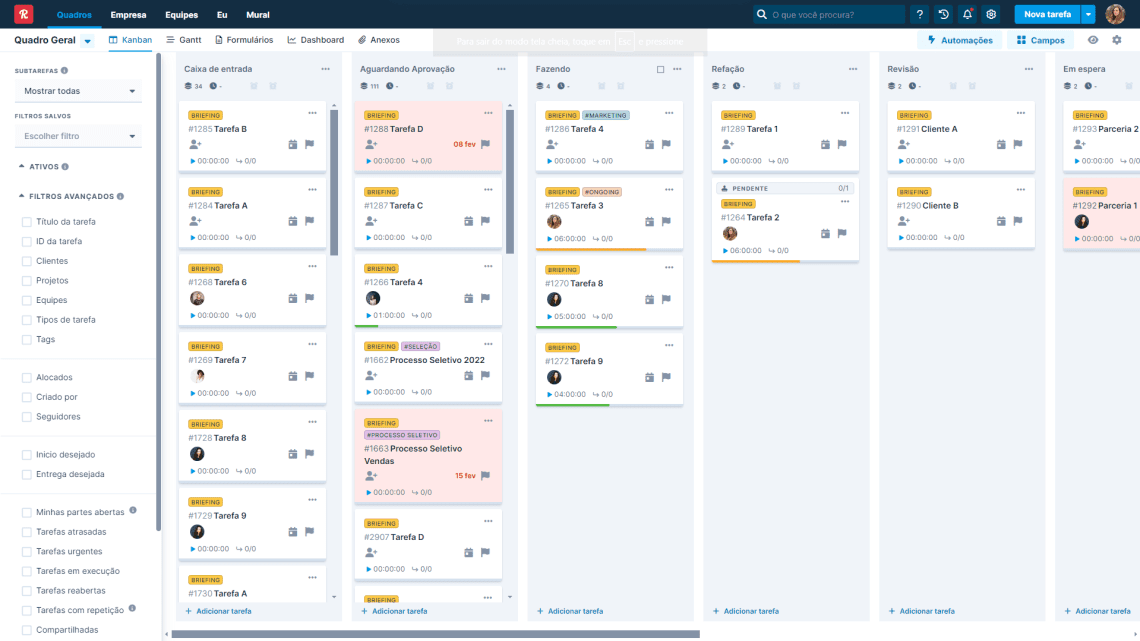Open the arrow dropdown next to Nova tarefa
1140x641 pixels.
tap(1088, 15)
